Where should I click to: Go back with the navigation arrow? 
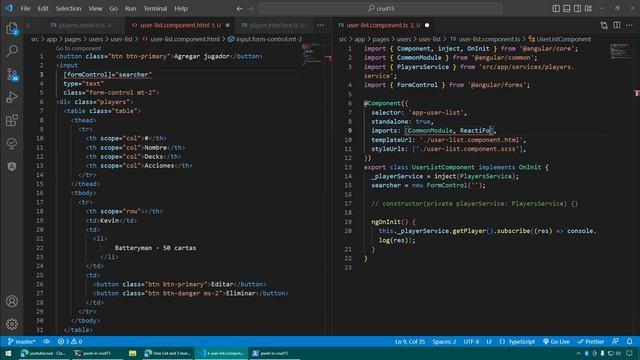[240, 9]
